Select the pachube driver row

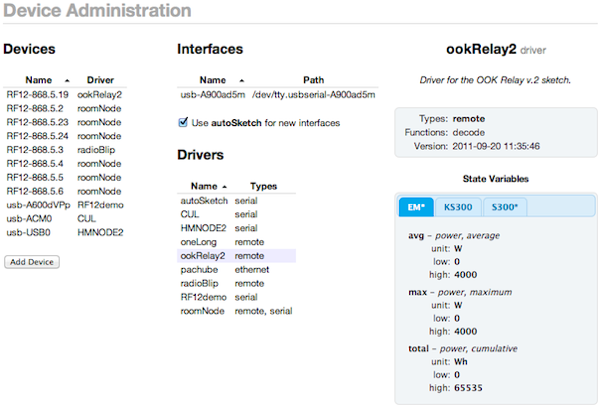[x=236, y=269]
